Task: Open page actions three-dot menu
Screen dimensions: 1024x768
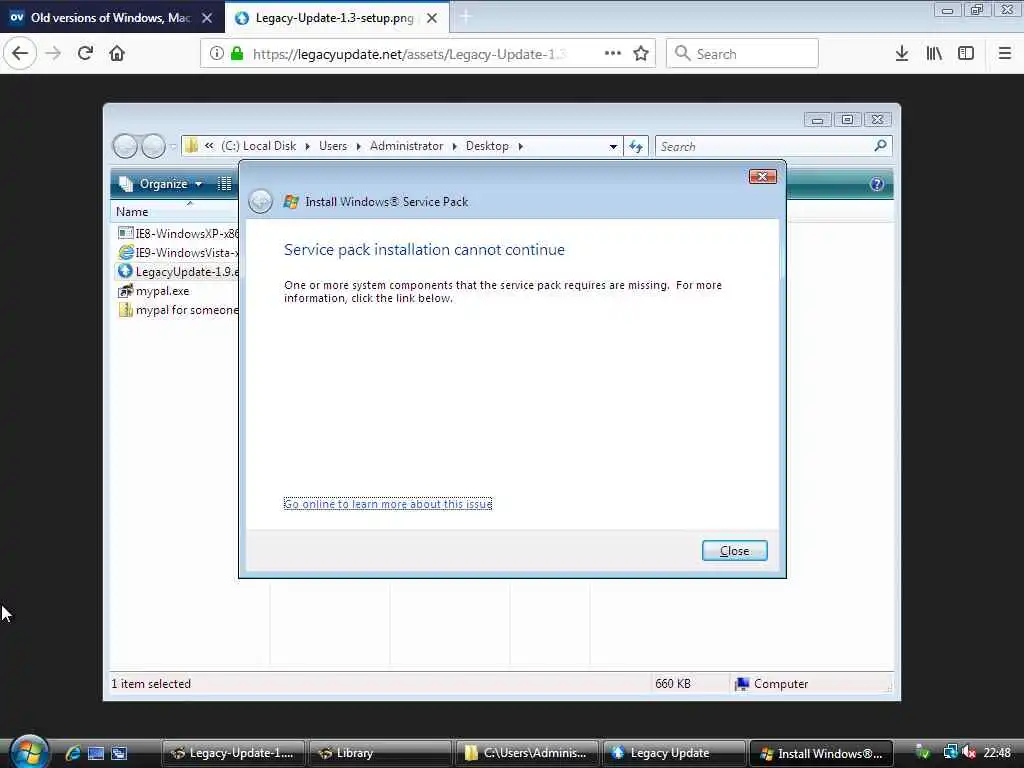Action: 613,54
